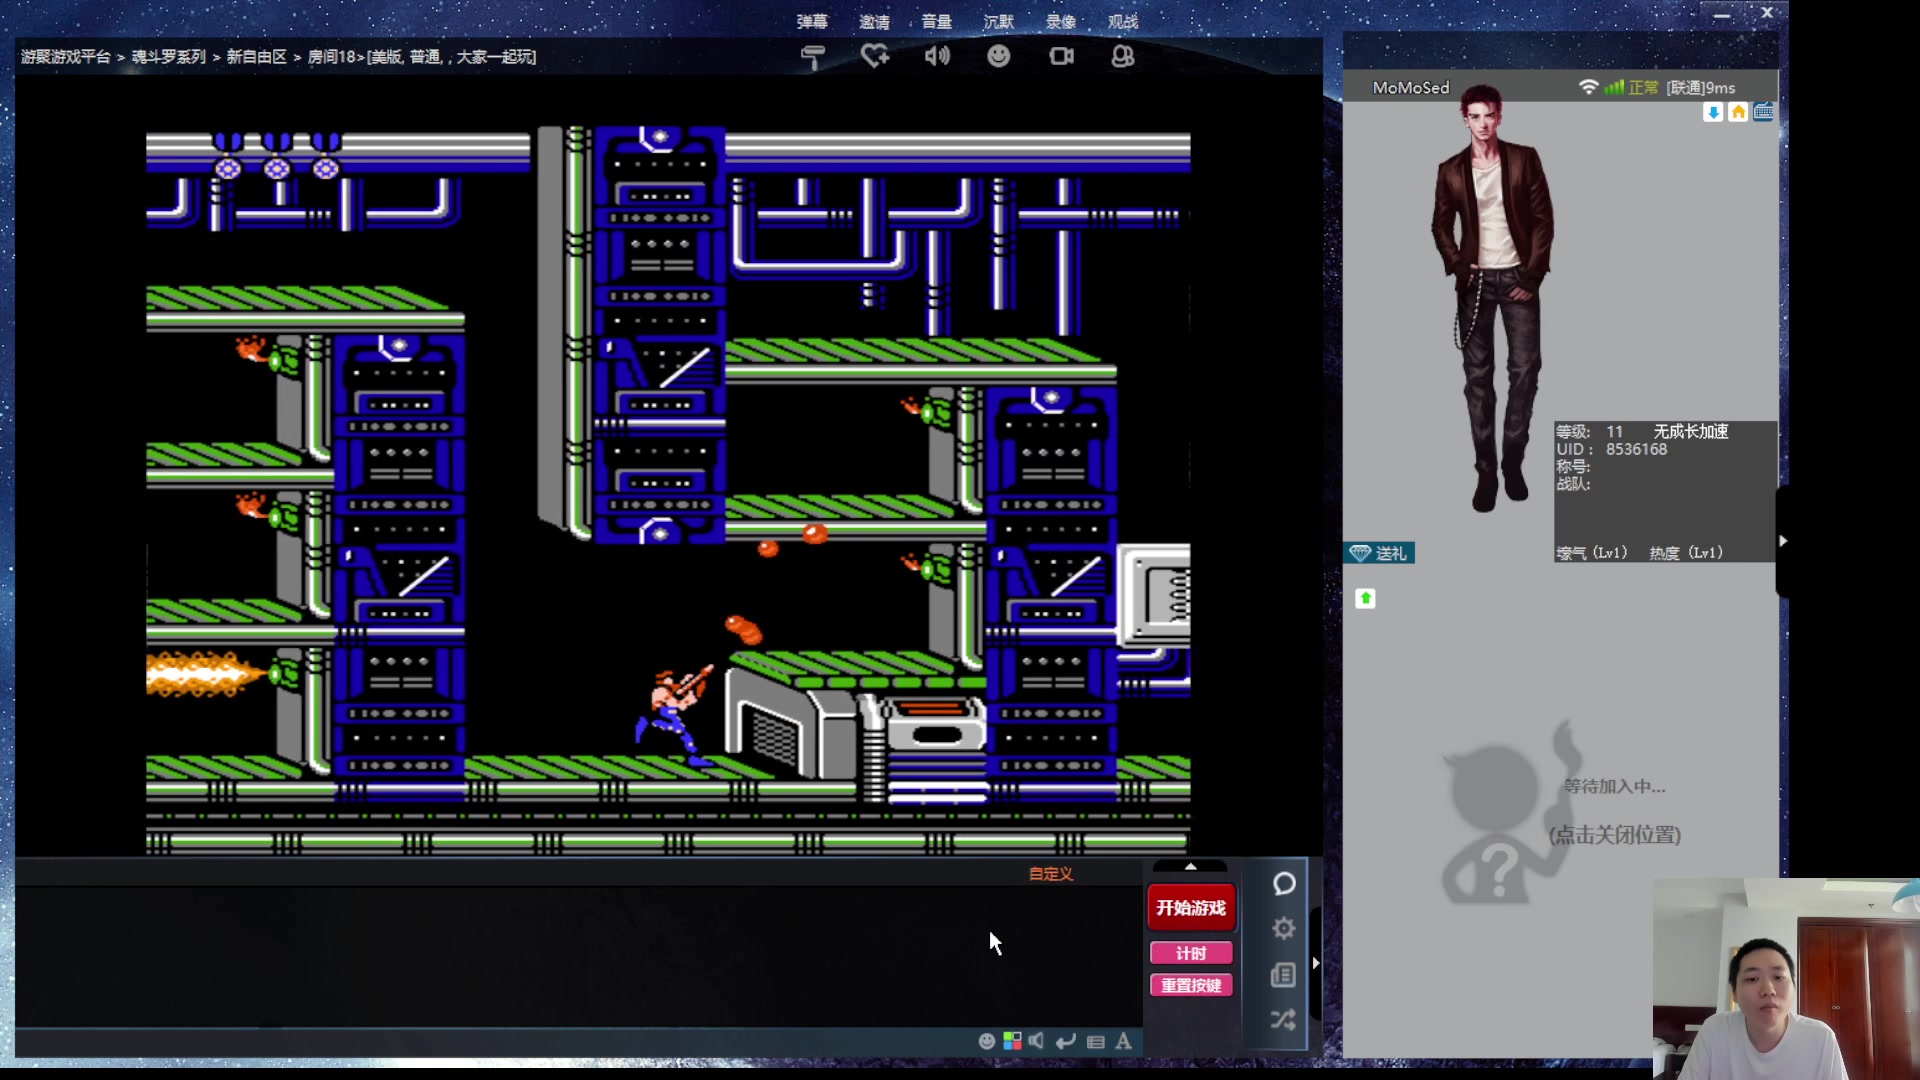The height and width of the screenshot is (1080, 1920).
Task: Click the wifi signal icon next to 正常
Action: (1588, 87)
